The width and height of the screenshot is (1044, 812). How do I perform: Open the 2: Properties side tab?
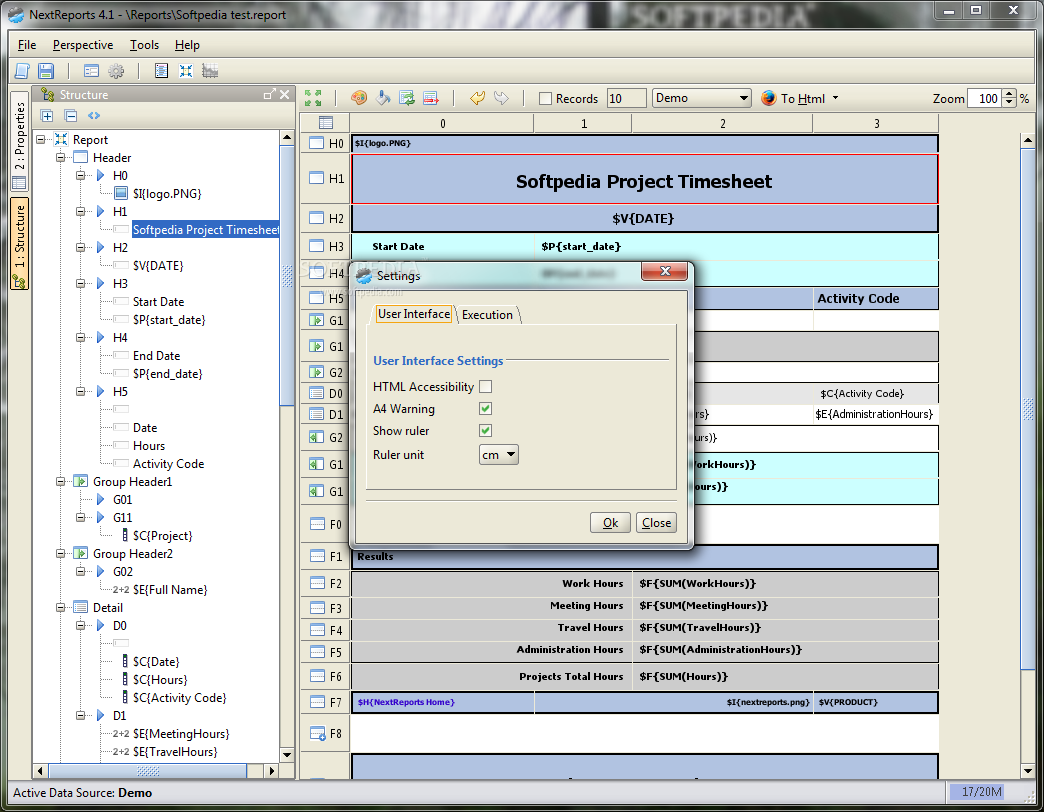point(19,142)
